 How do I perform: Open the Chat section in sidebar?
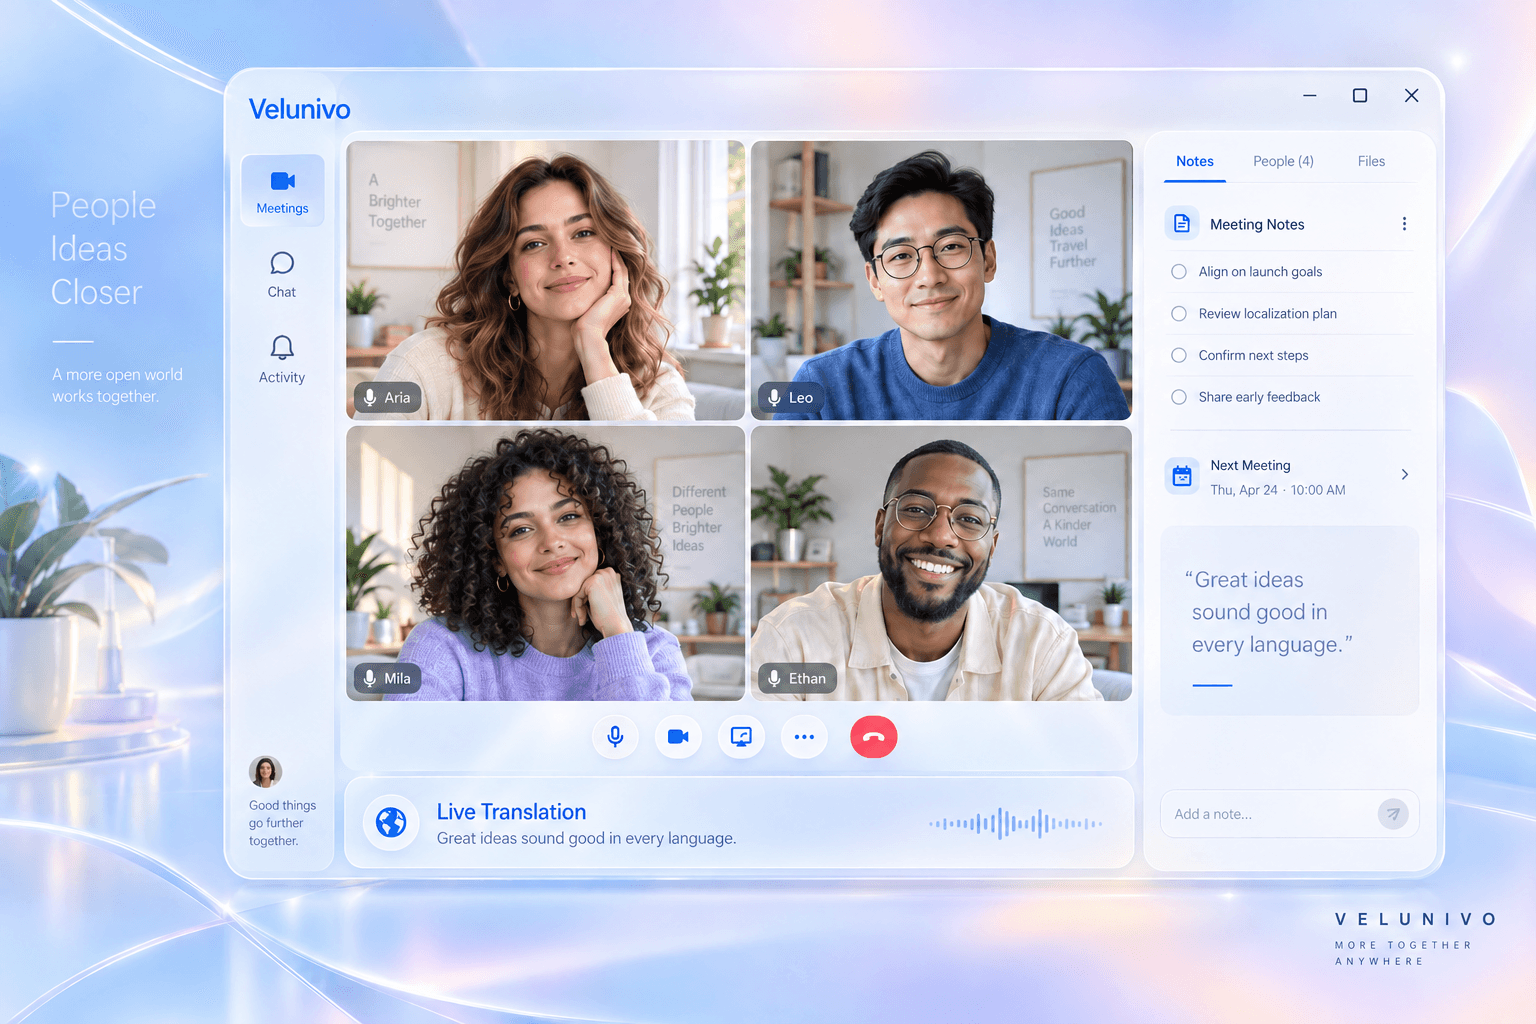point(282,275)
